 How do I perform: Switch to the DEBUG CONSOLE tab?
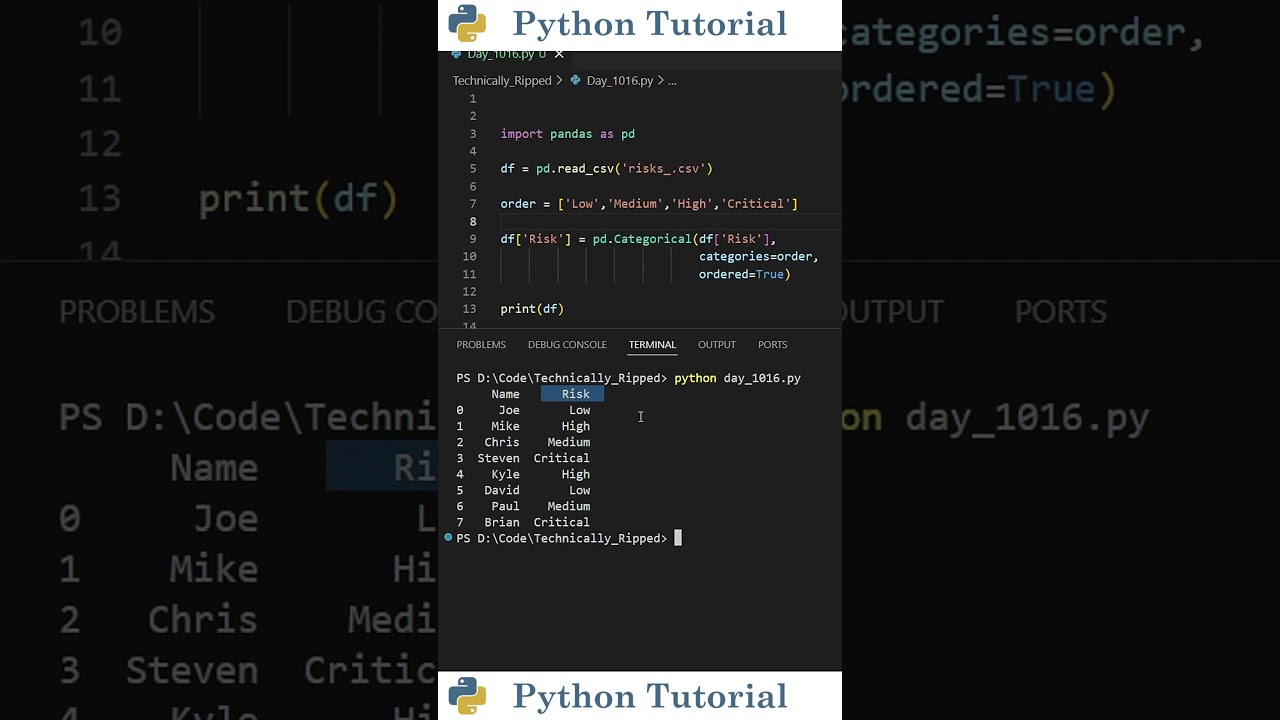(567, 344)
